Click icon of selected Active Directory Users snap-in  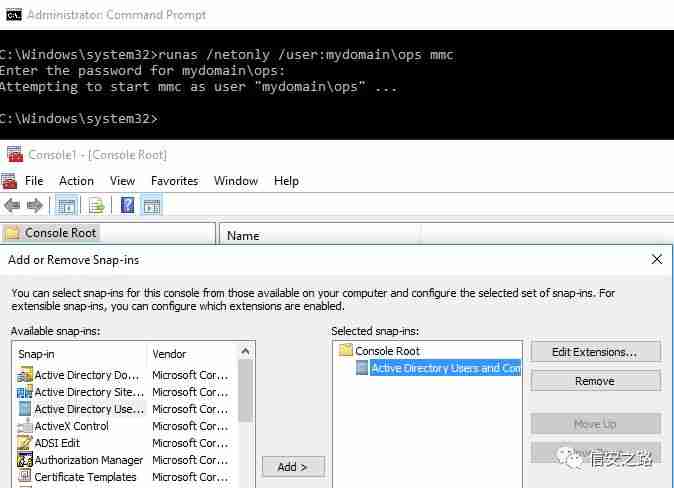point(362,368)
